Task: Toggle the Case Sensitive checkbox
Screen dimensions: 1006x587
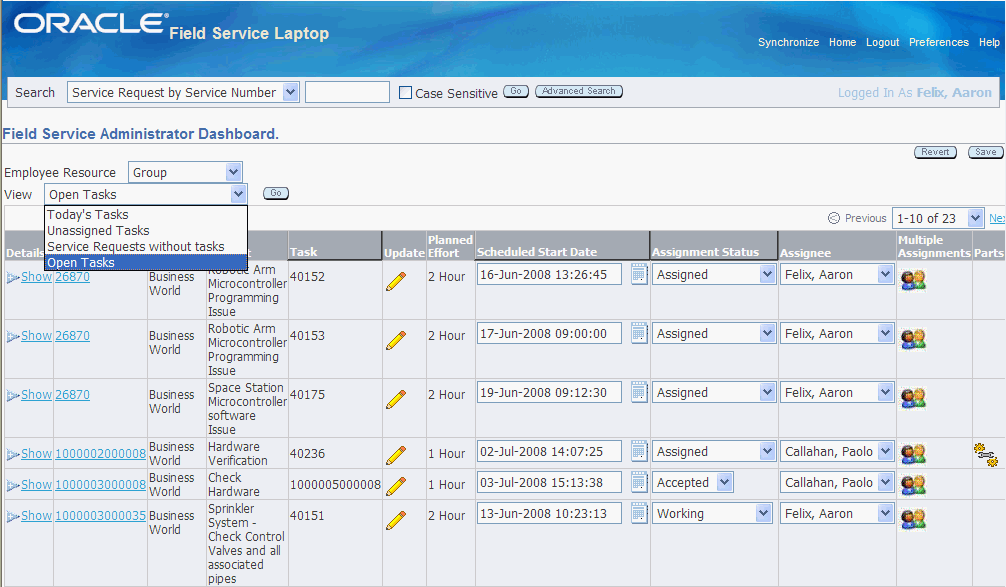Action: click(405, 93)
